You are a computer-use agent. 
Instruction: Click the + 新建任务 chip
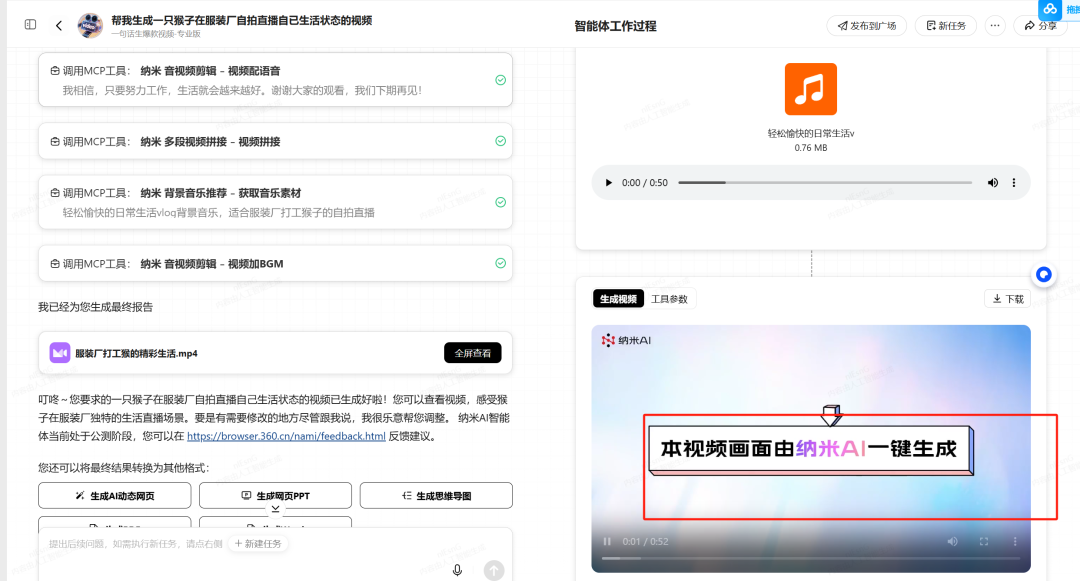258,544
